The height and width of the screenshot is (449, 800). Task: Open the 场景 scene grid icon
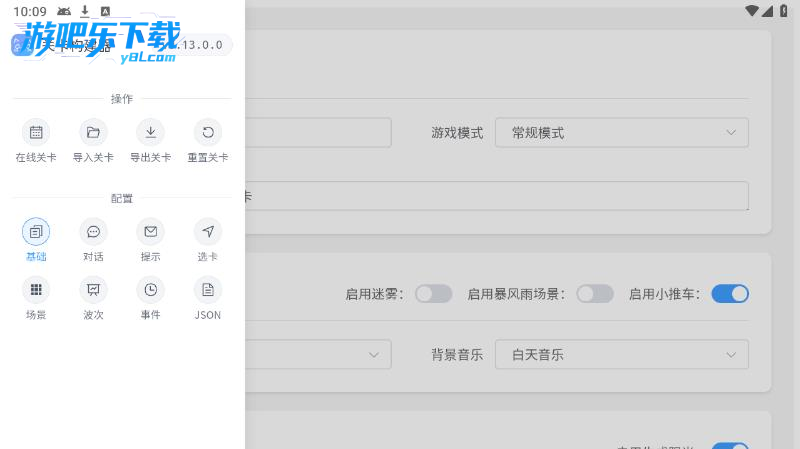pyautogui.click(x=36, y=290)
